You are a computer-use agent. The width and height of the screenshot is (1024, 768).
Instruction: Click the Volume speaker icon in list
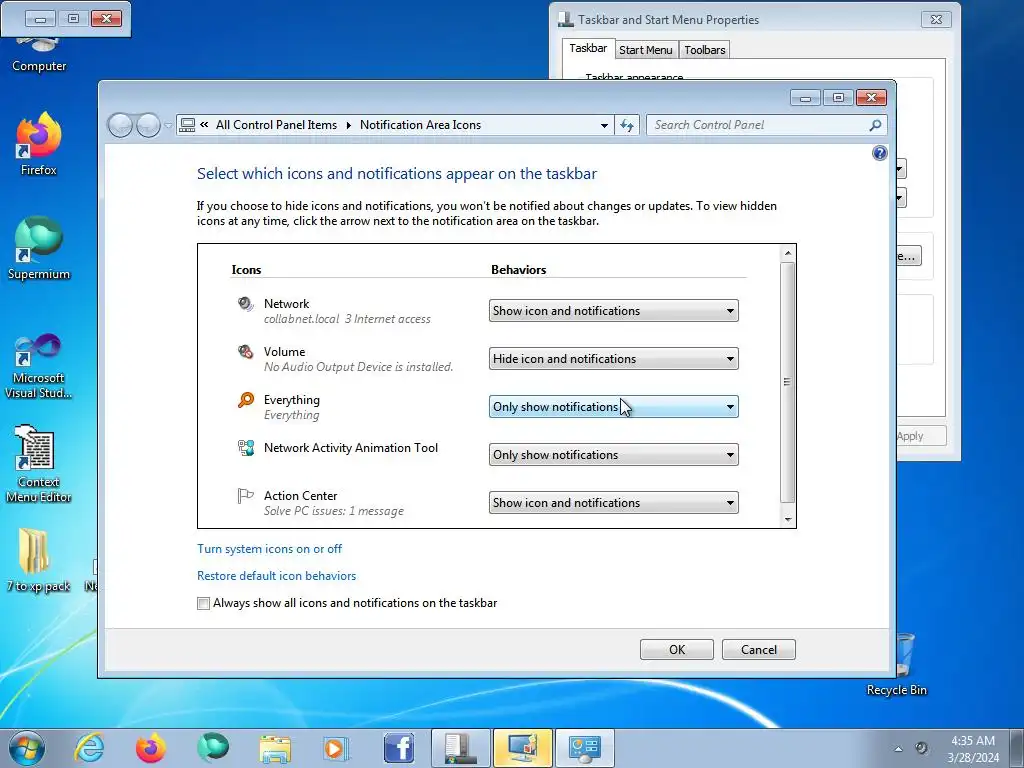point(246,352)
